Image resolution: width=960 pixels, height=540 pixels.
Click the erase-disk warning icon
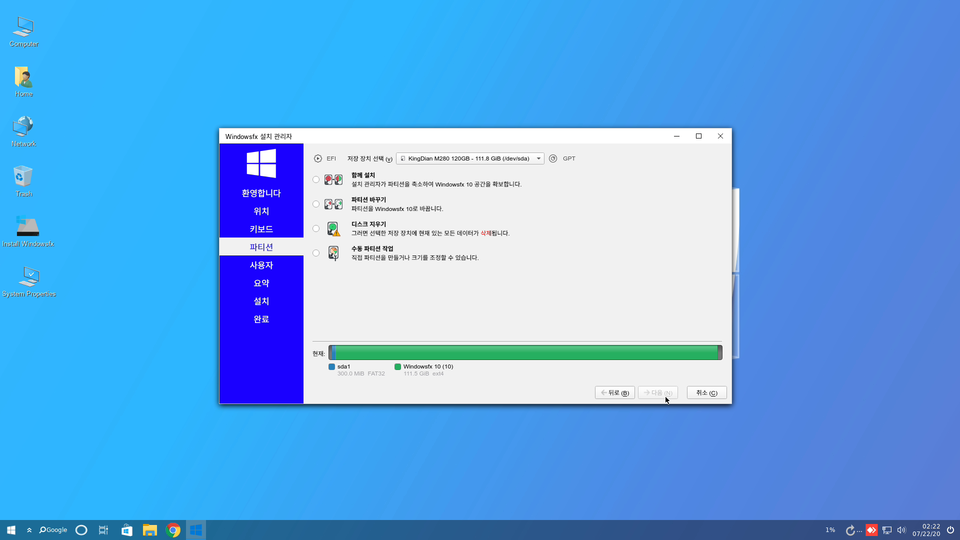click(x=334, y=229)
